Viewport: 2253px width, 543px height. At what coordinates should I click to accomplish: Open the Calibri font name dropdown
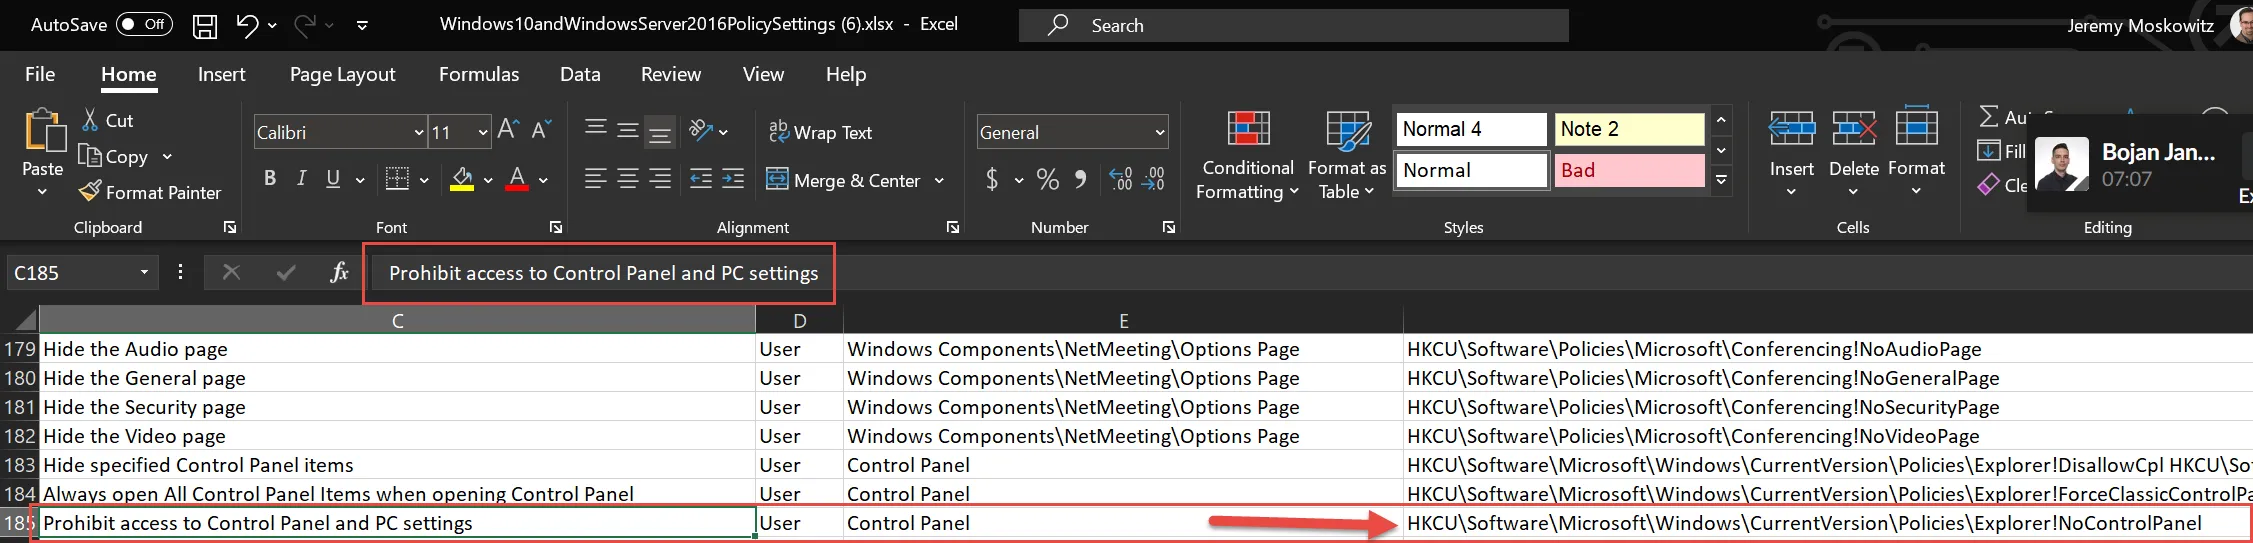419,132
